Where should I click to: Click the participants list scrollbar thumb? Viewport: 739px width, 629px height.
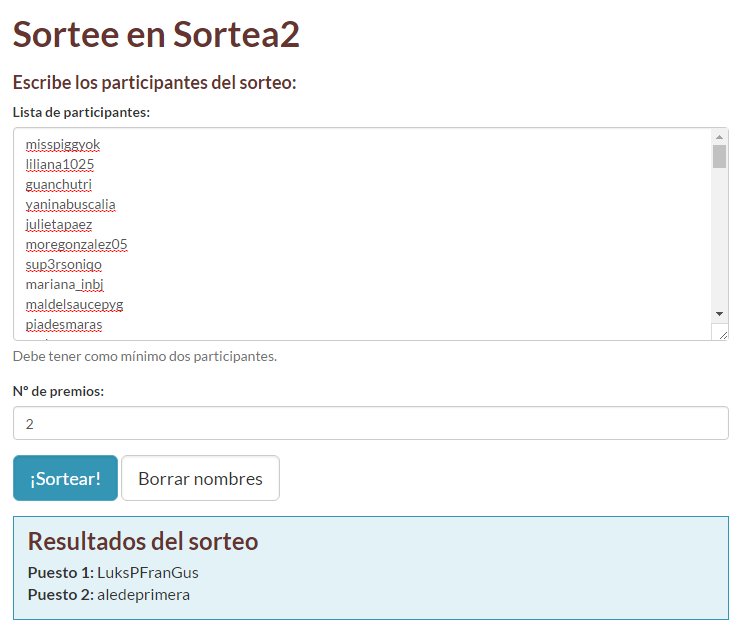click(719, 156)
